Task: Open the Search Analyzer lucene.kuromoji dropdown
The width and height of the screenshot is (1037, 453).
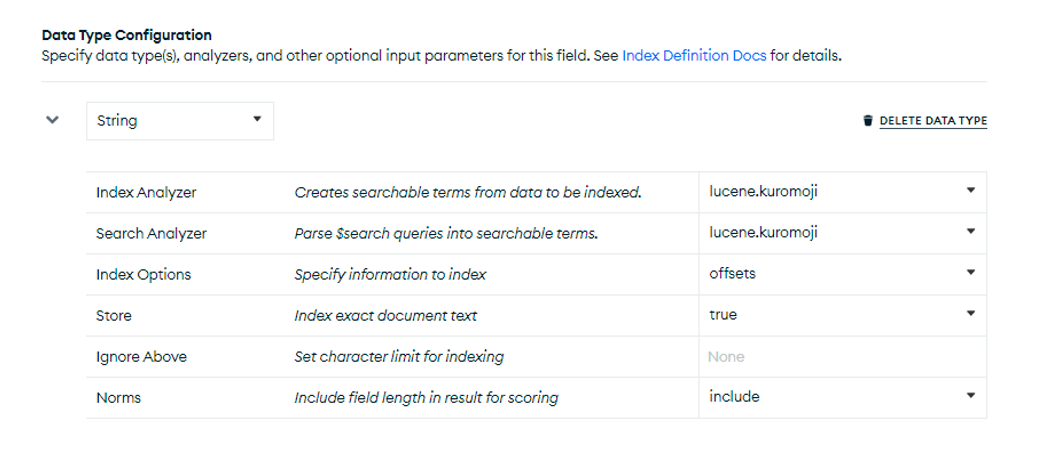Action: [843, 233]
